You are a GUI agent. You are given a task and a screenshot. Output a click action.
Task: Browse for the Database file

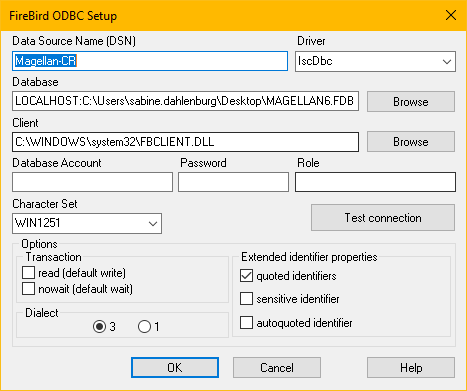411,102
